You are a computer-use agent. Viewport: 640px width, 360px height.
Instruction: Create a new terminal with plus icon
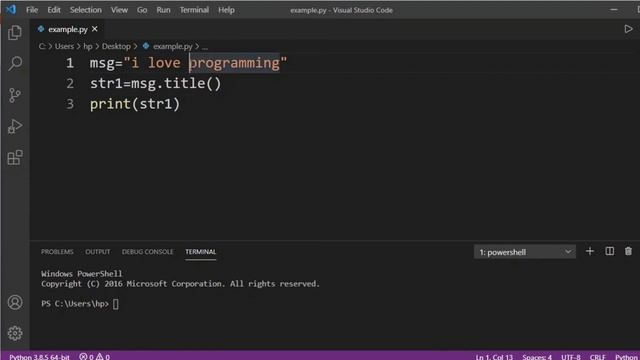(x=589, y=251)
